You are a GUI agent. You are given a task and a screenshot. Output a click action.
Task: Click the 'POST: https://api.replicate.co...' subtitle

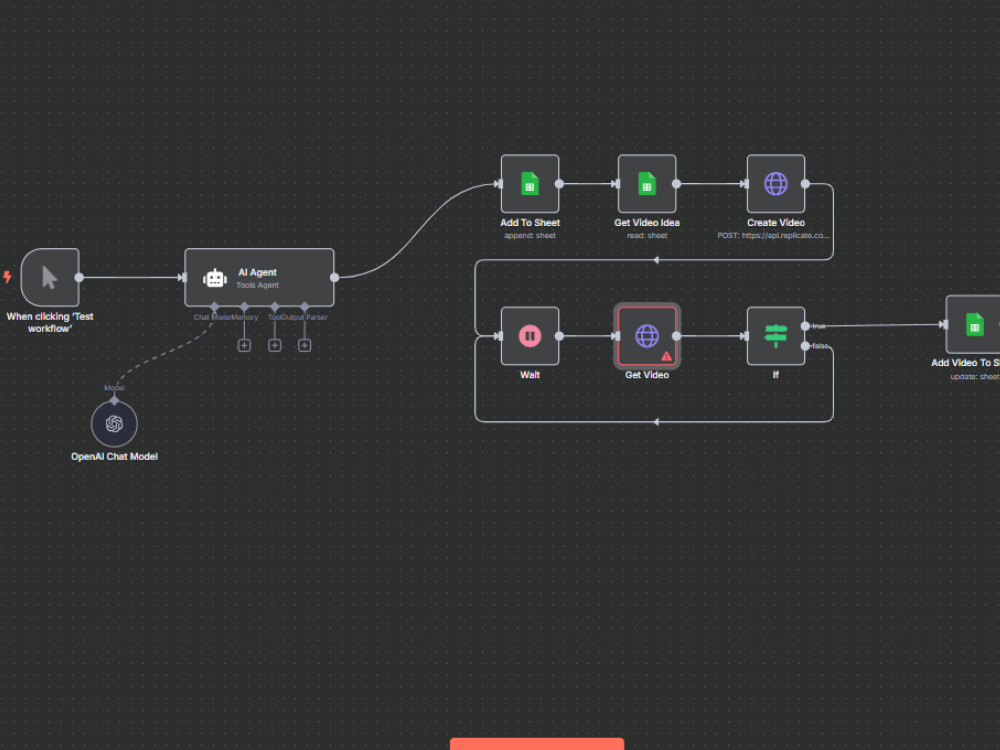pyautogui.click(x=773, y=235)
